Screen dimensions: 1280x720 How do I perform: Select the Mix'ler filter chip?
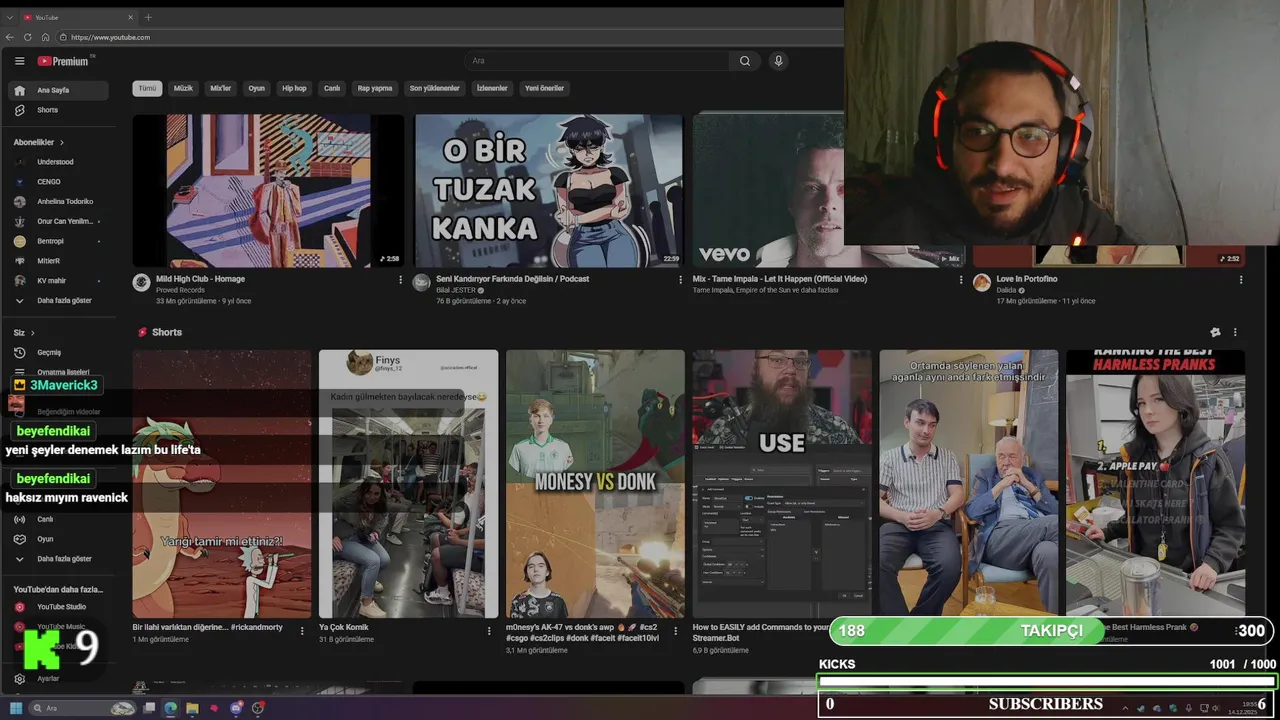click(220, 88)
